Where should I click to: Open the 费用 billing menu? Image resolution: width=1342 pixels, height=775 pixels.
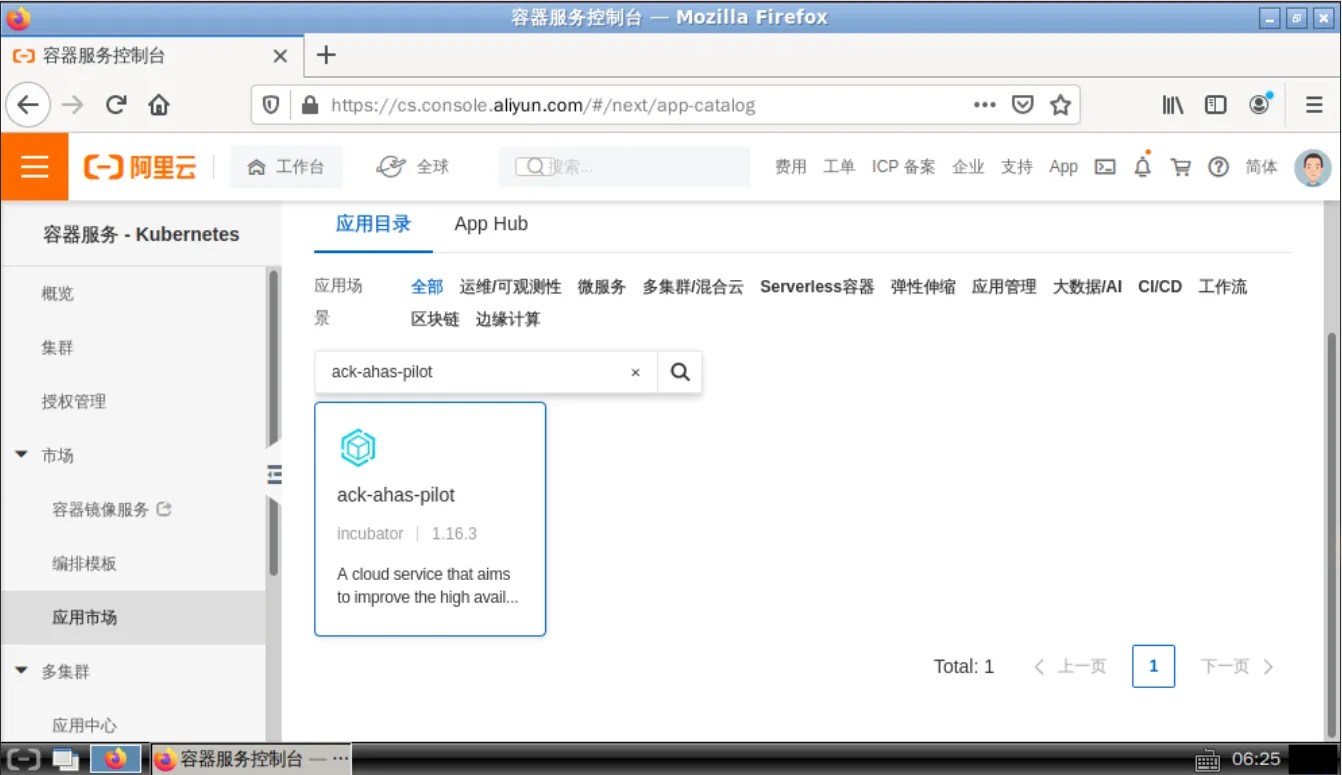[x=790, y=167]
